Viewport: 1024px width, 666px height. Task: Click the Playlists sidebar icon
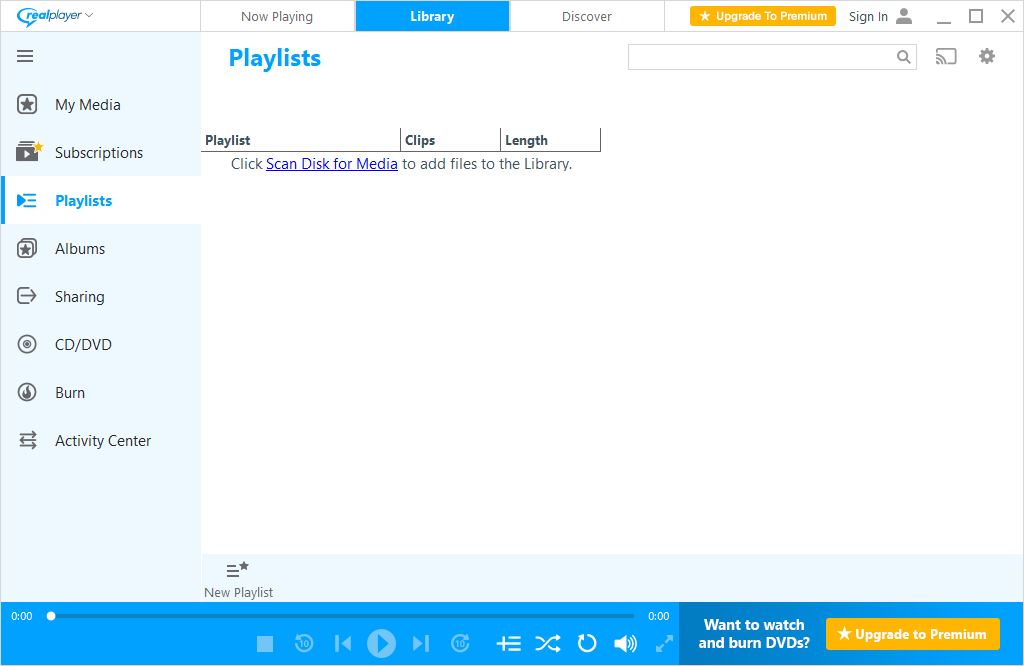point(27,200)
